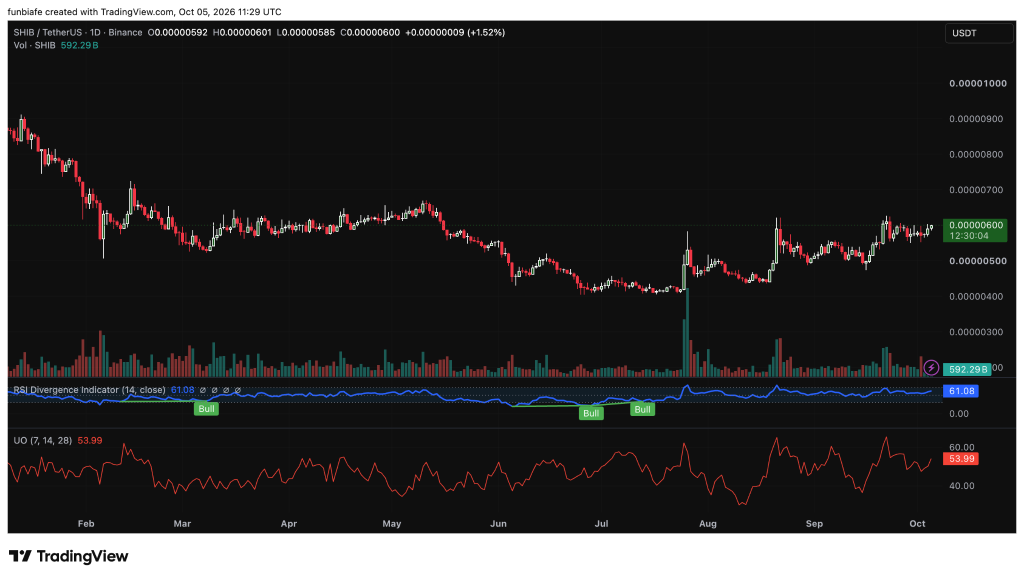The width and height of the screenshot is (1024, 579).
Task: Click the May label on time axis
Action: pos(392,524)
